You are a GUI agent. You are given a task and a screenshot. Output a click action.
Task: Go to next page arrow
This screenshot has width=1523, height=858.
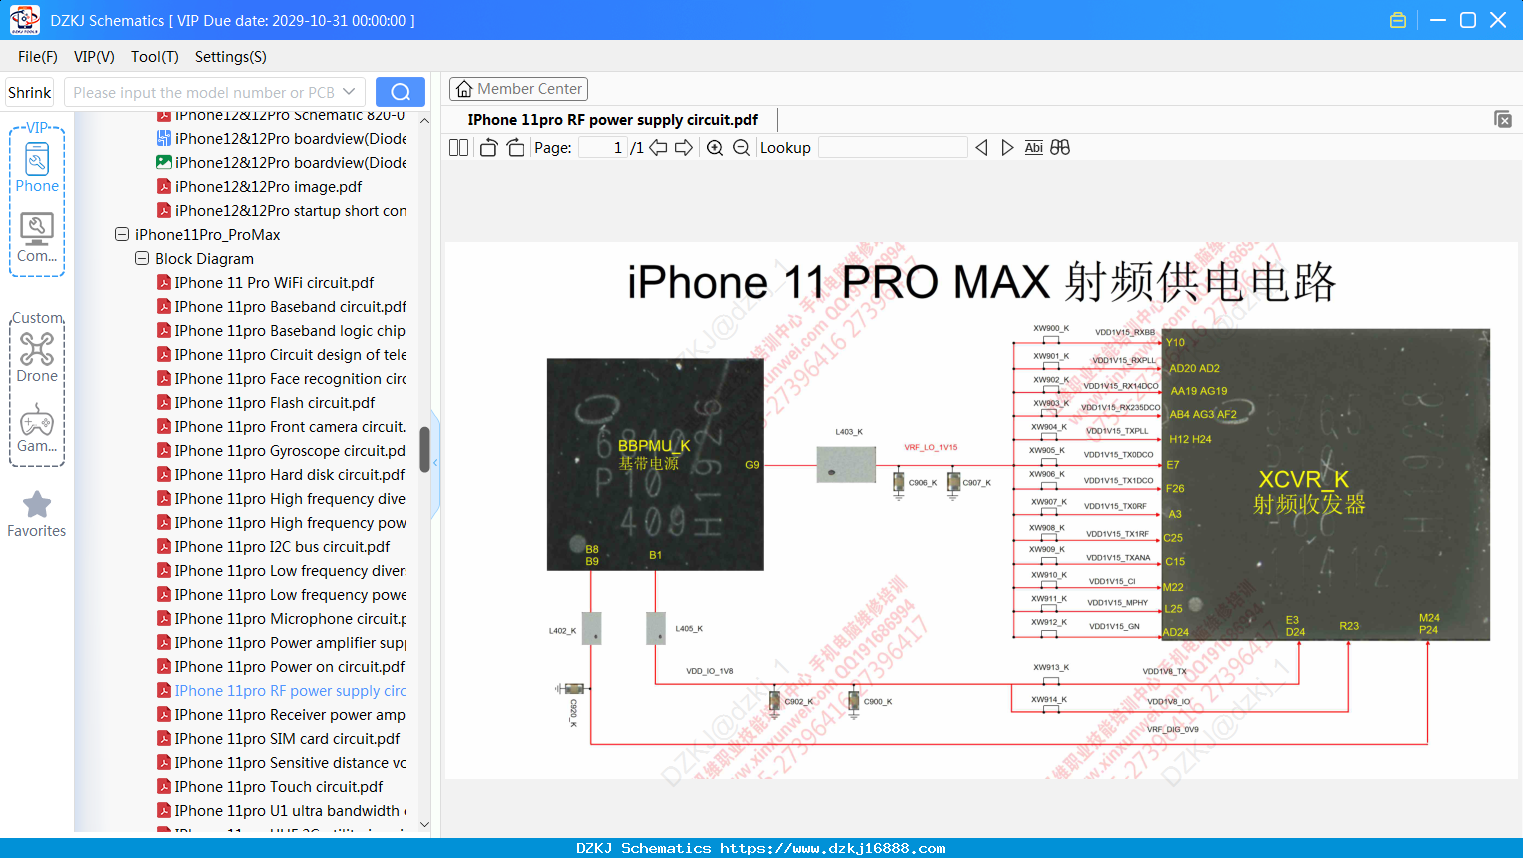coord(684,148)
